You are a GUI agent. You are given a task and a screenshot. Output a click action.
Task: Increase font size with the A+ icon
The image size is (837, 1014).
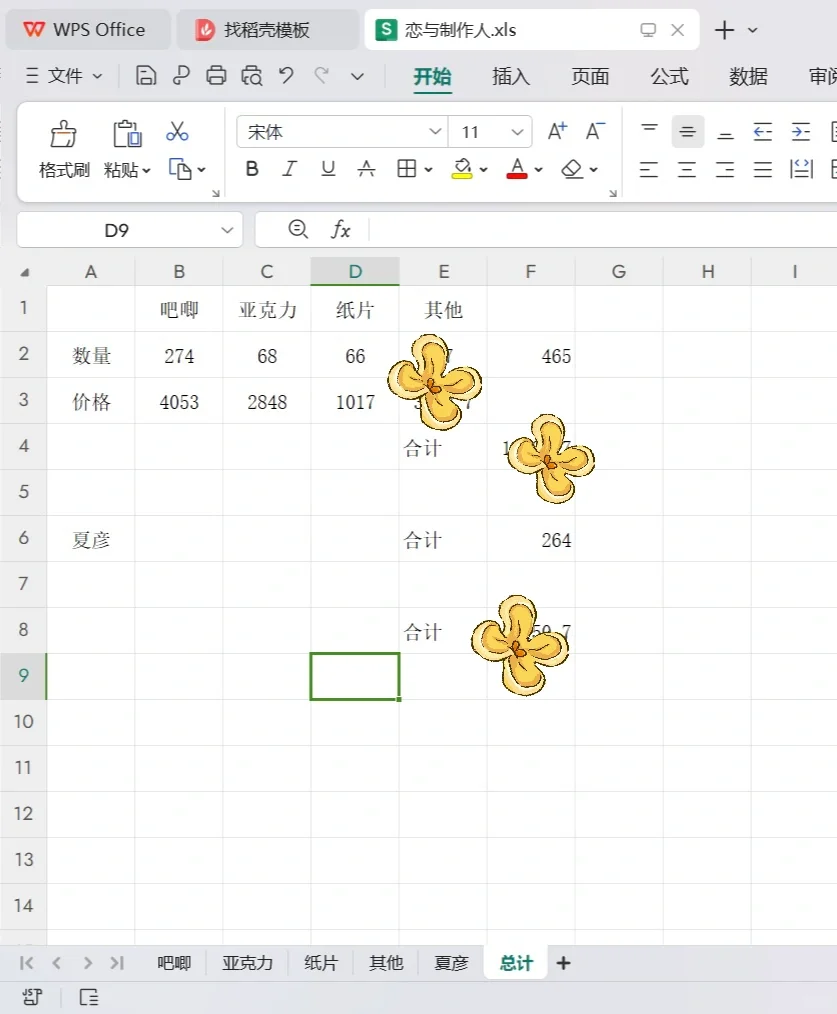556,130
